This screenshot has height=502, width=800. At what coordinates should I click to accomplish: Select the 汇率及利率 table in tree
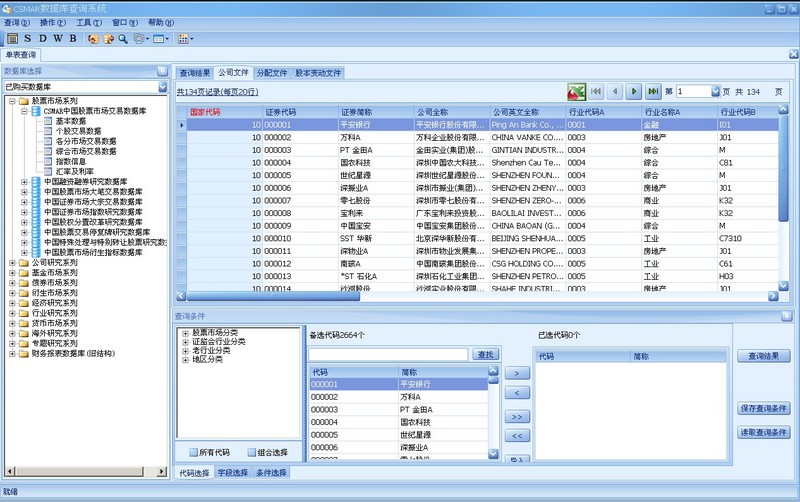coord(74,171)
